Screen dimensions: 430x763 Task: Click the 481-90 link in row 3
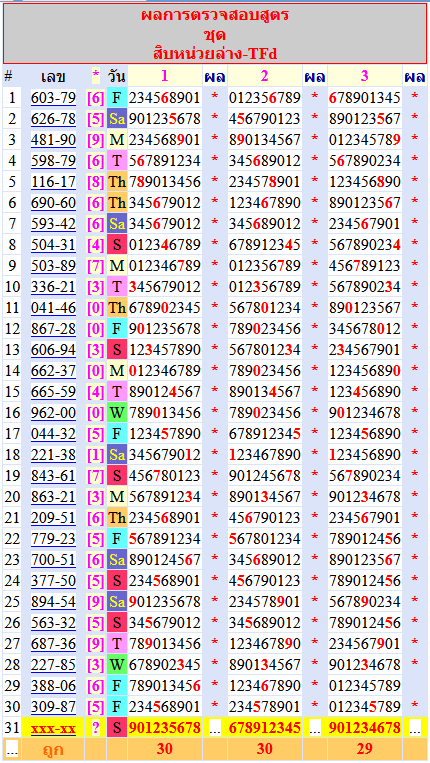54,140
